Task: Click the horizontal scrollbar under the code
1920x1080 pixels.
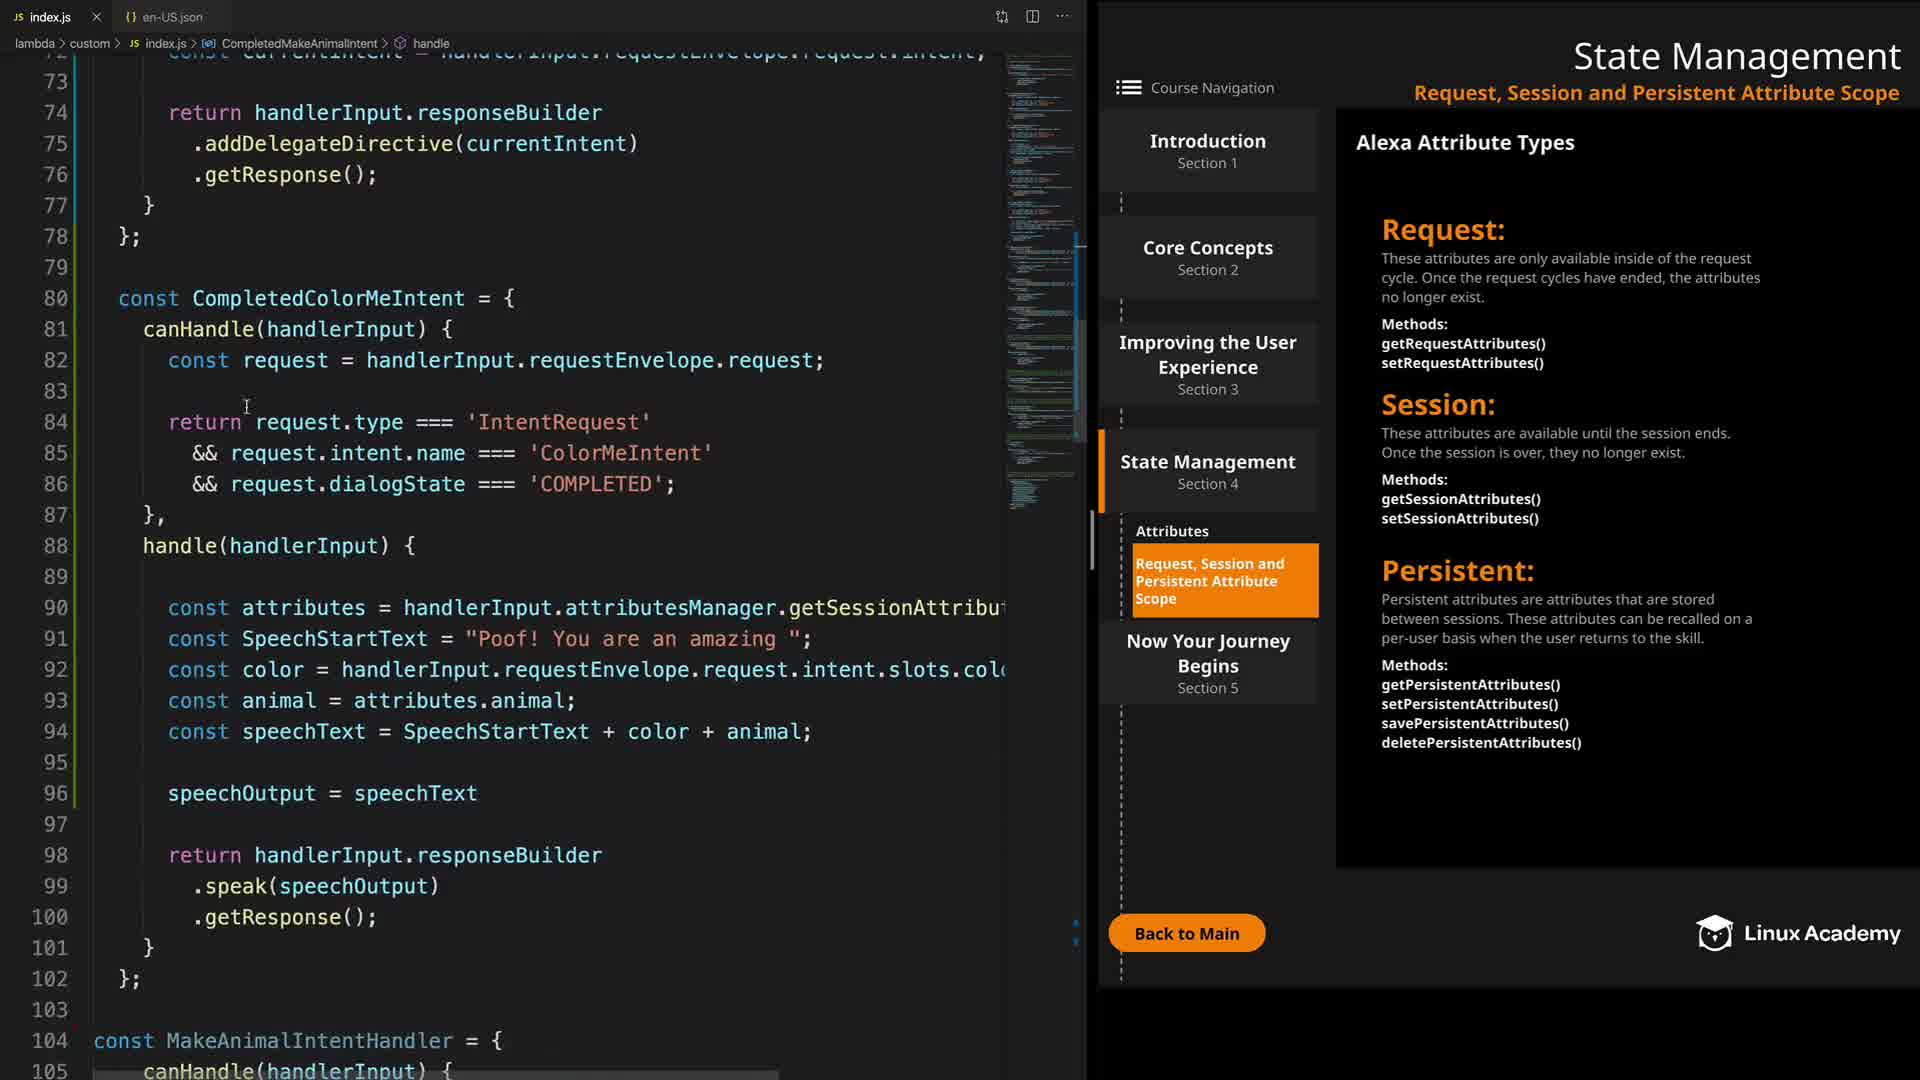Action: point(435,1075)
